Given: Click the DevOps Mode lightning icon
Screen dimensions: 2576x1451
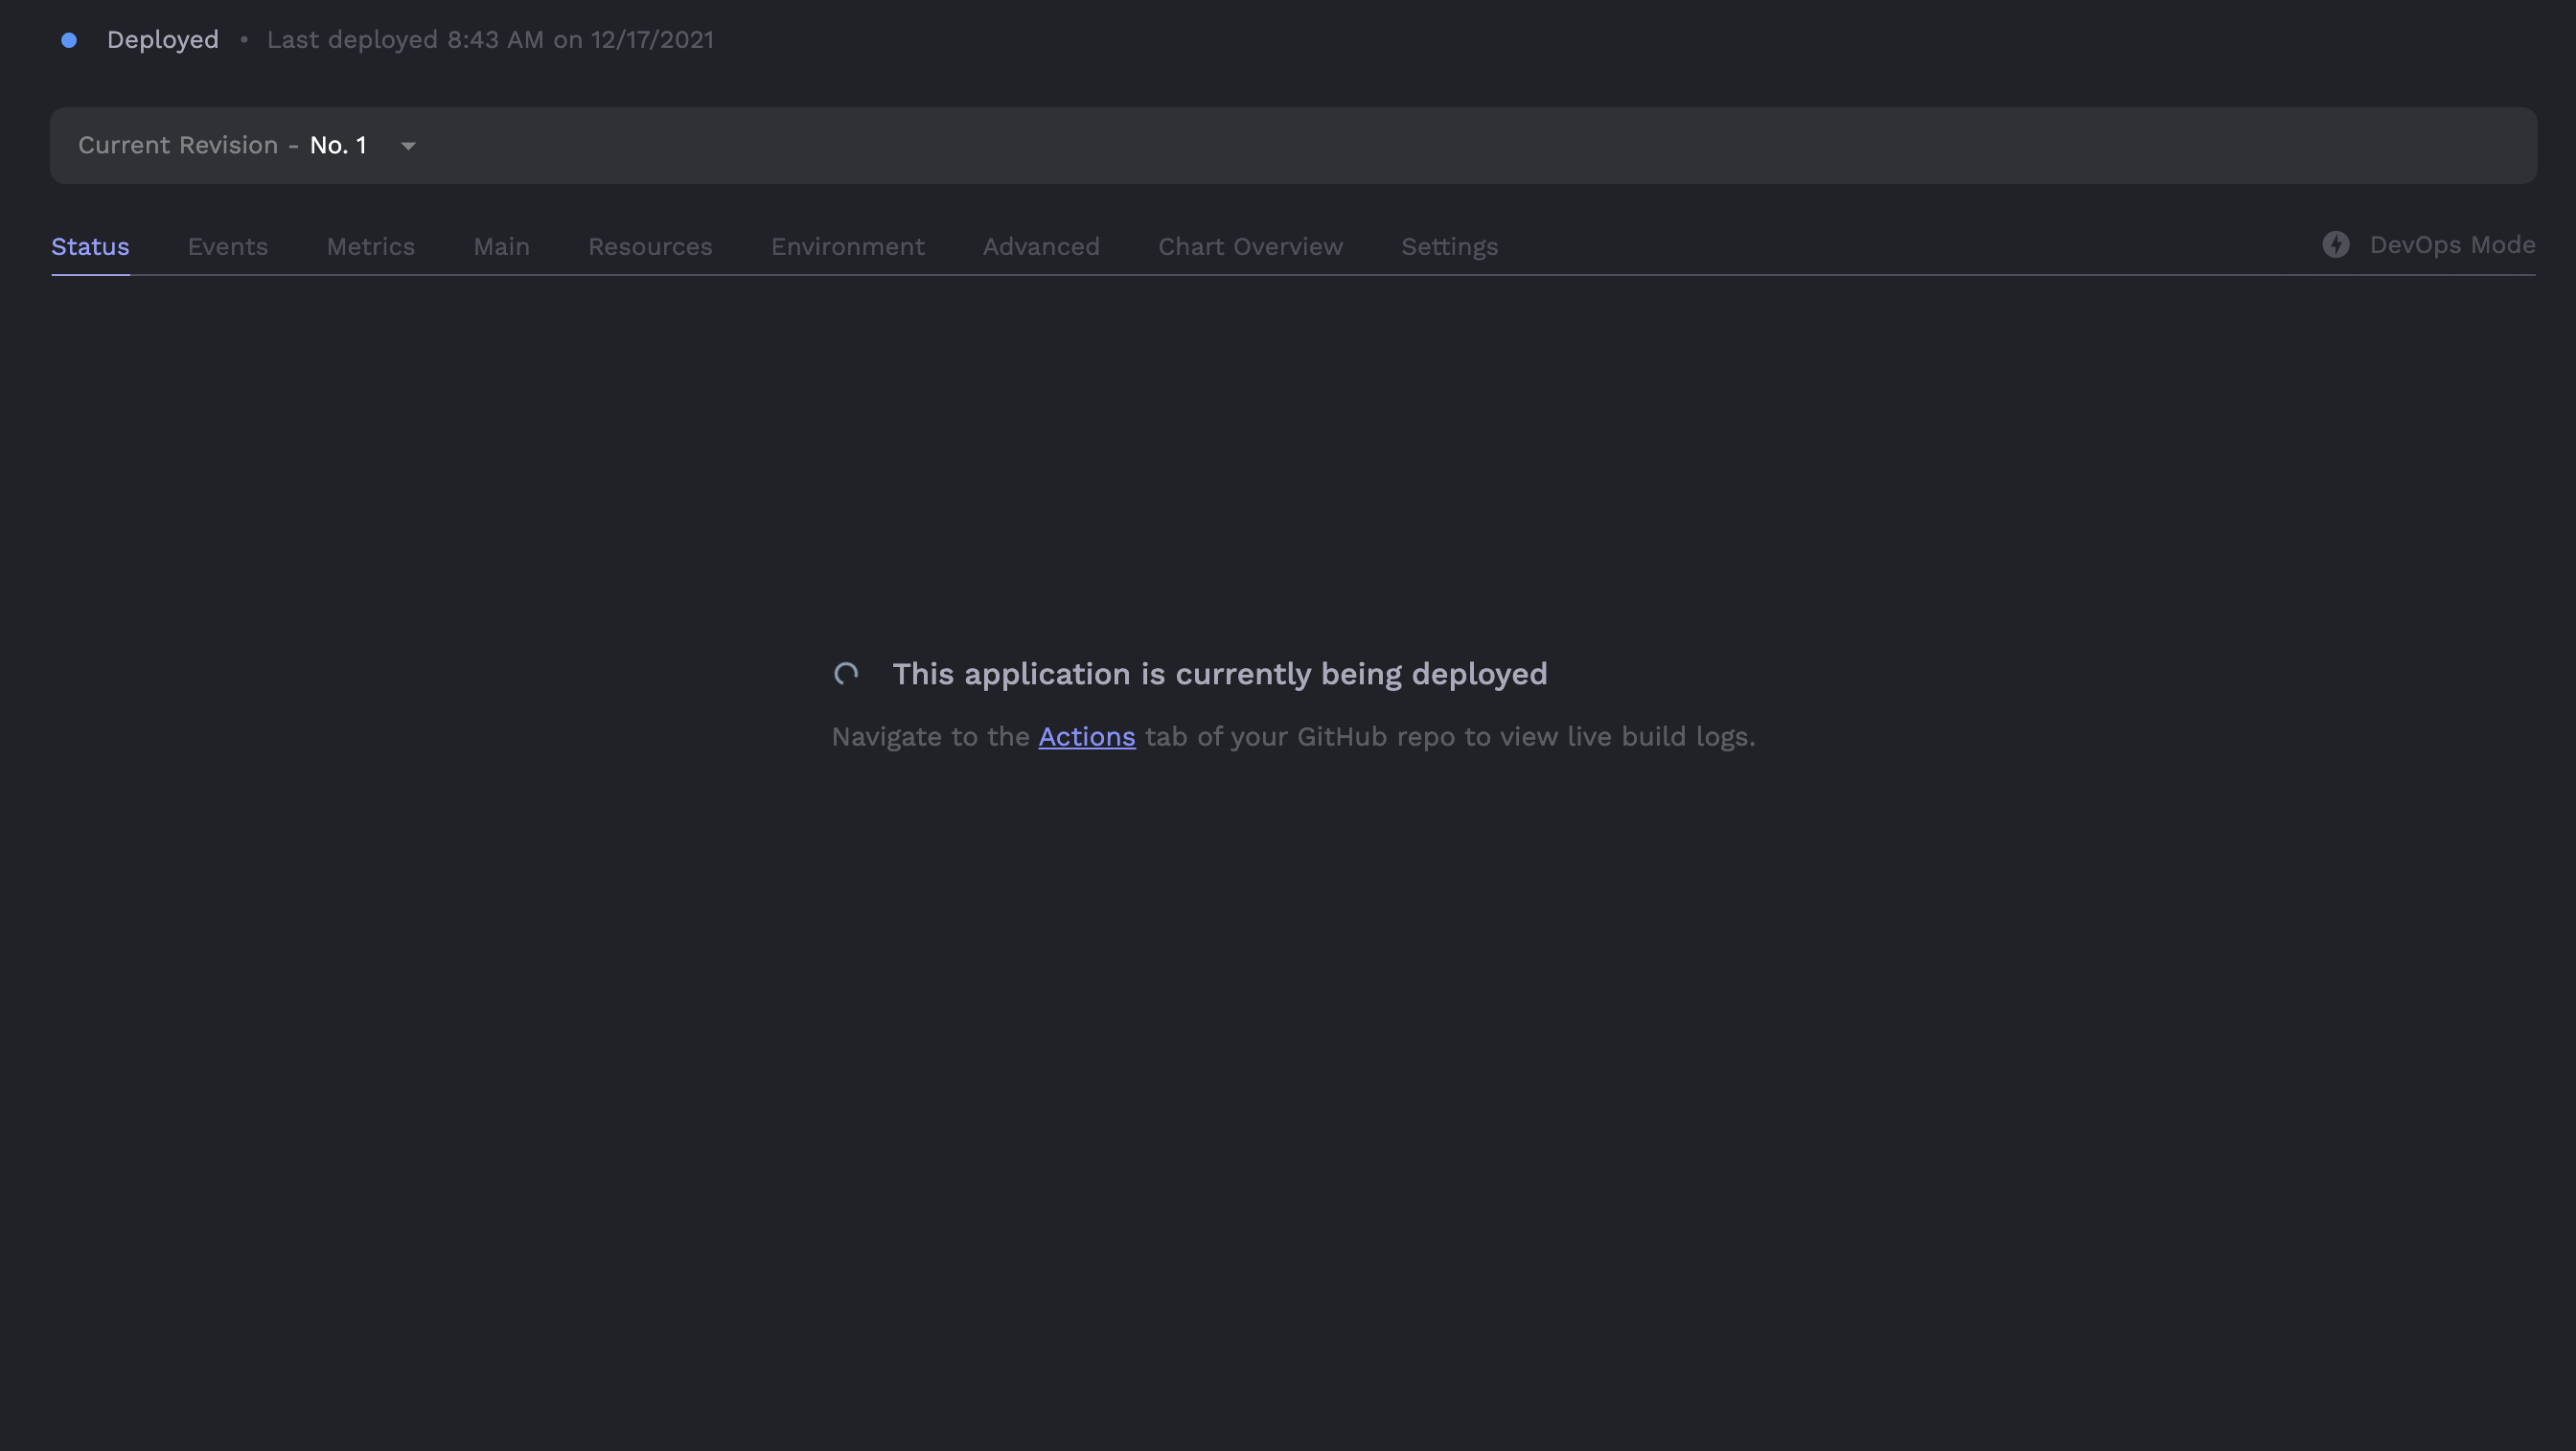Looking at the screenshot, I should [2336, 245].
